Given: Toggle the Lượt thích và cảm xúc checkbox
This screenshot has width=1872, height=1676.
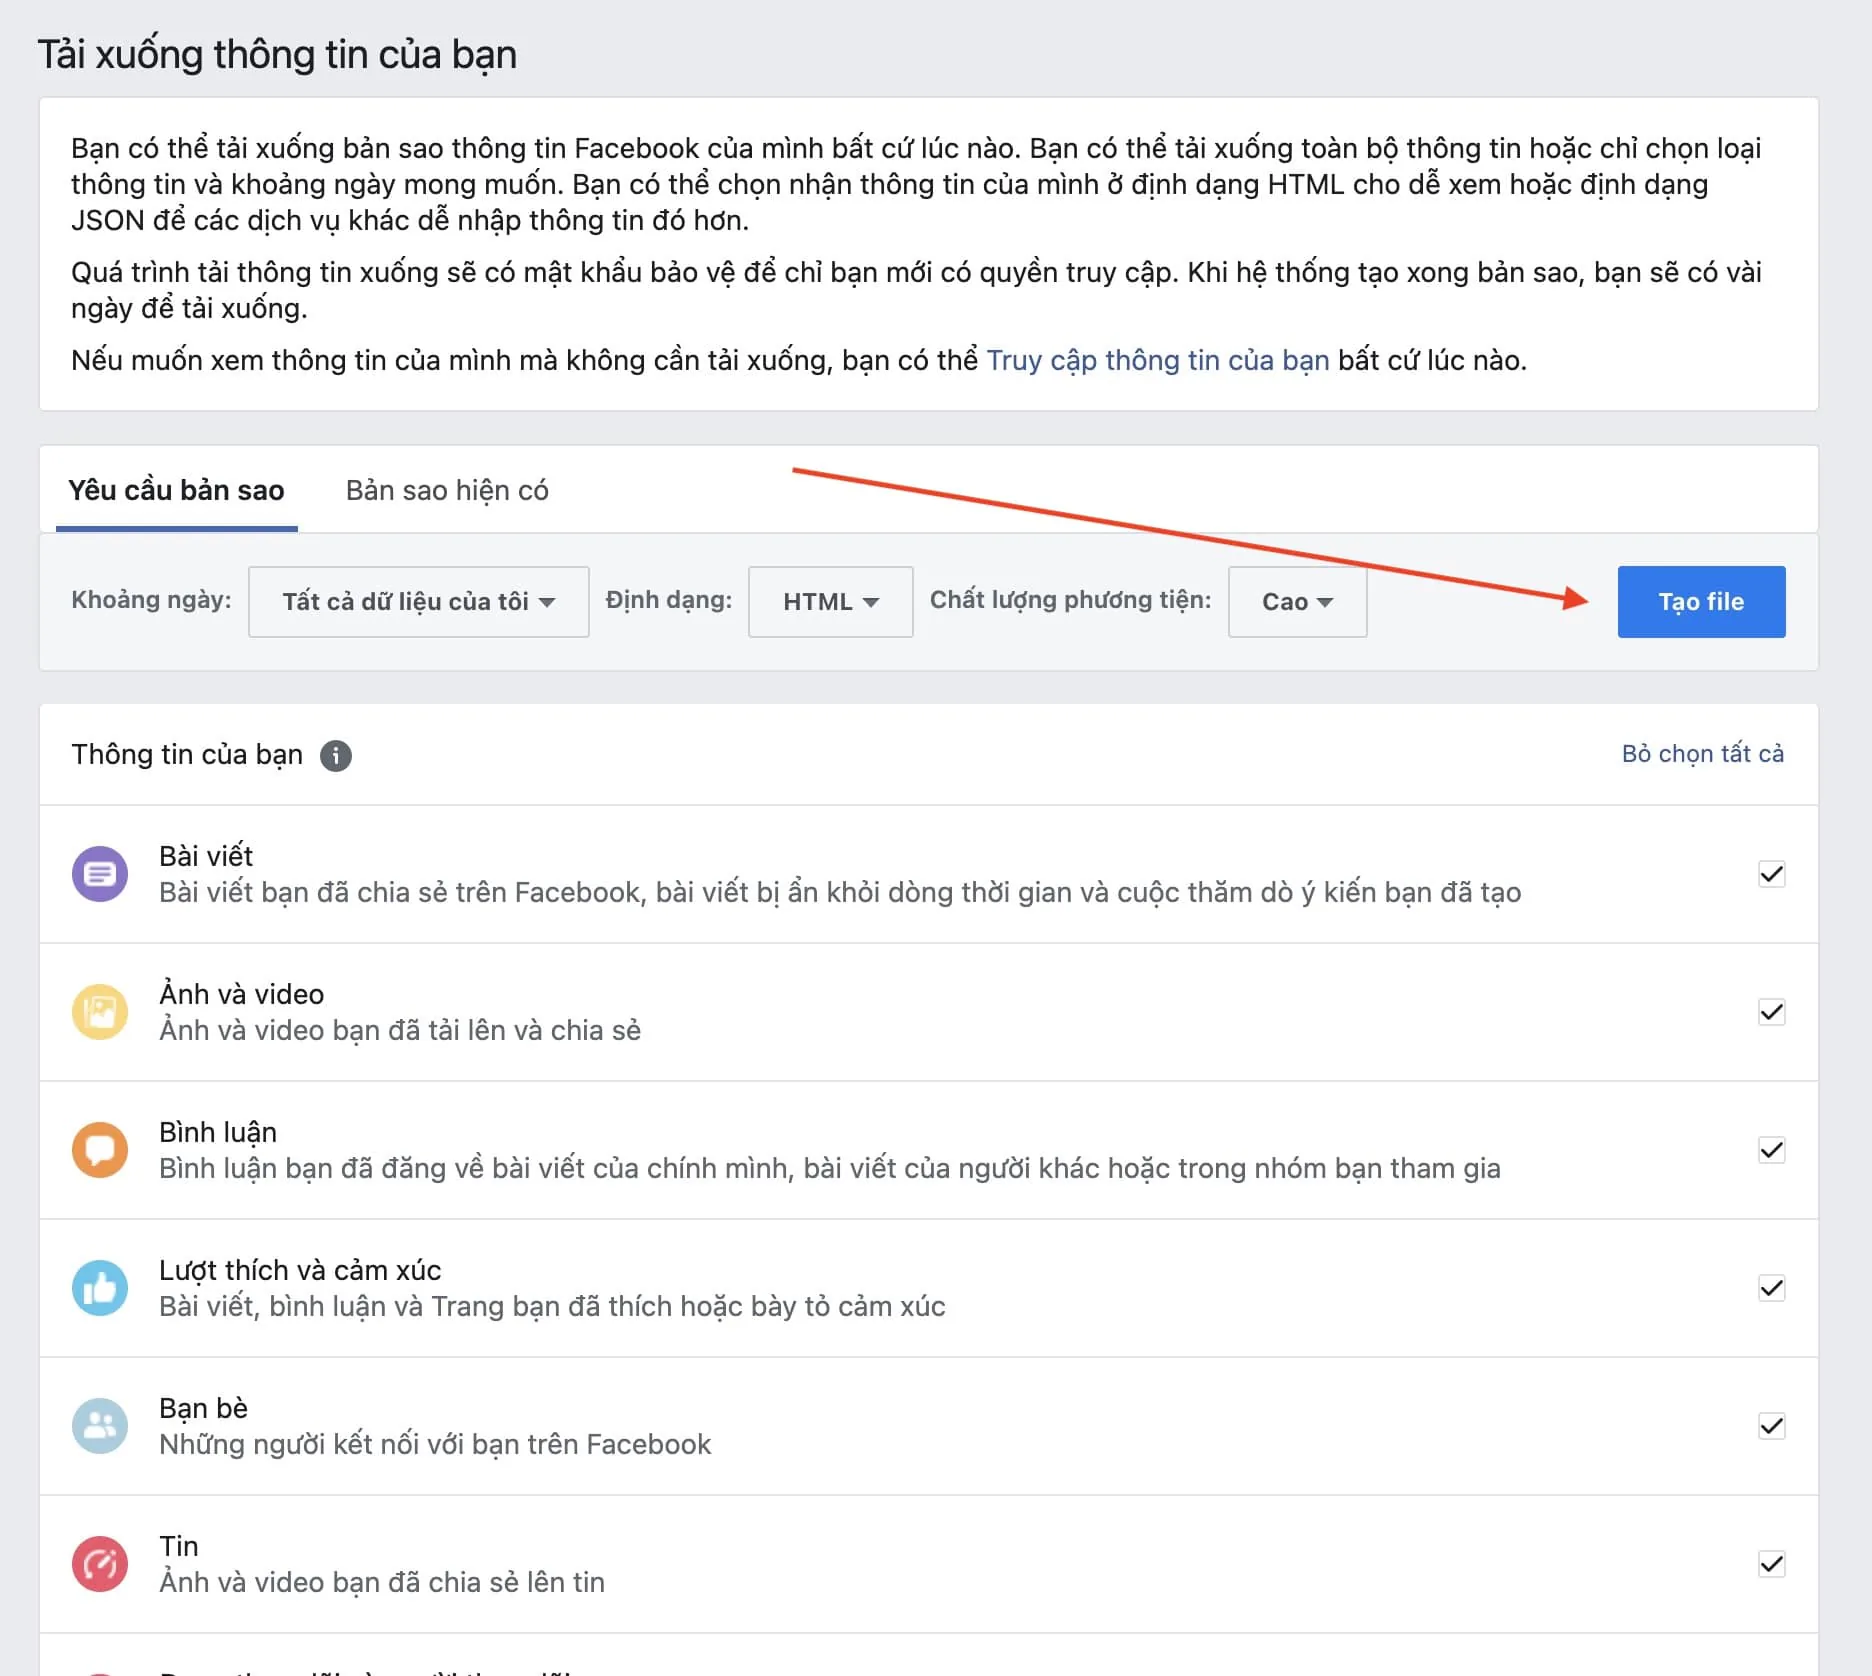Looking at the screenshot, I should pos(1771,1288).
